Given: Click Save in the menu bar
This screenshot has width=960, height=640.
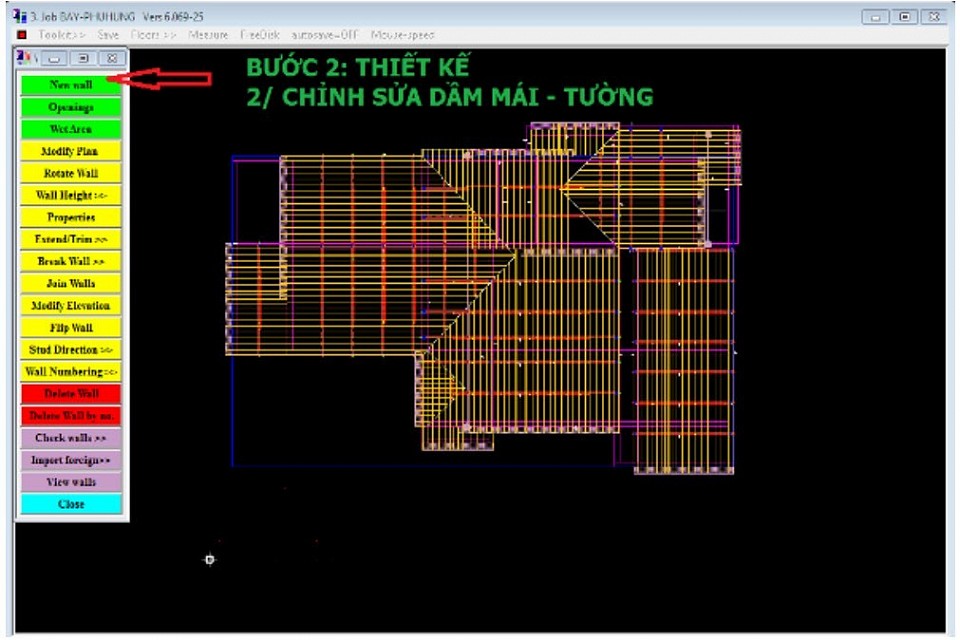Looking at the screenshot, I should 108,35.
